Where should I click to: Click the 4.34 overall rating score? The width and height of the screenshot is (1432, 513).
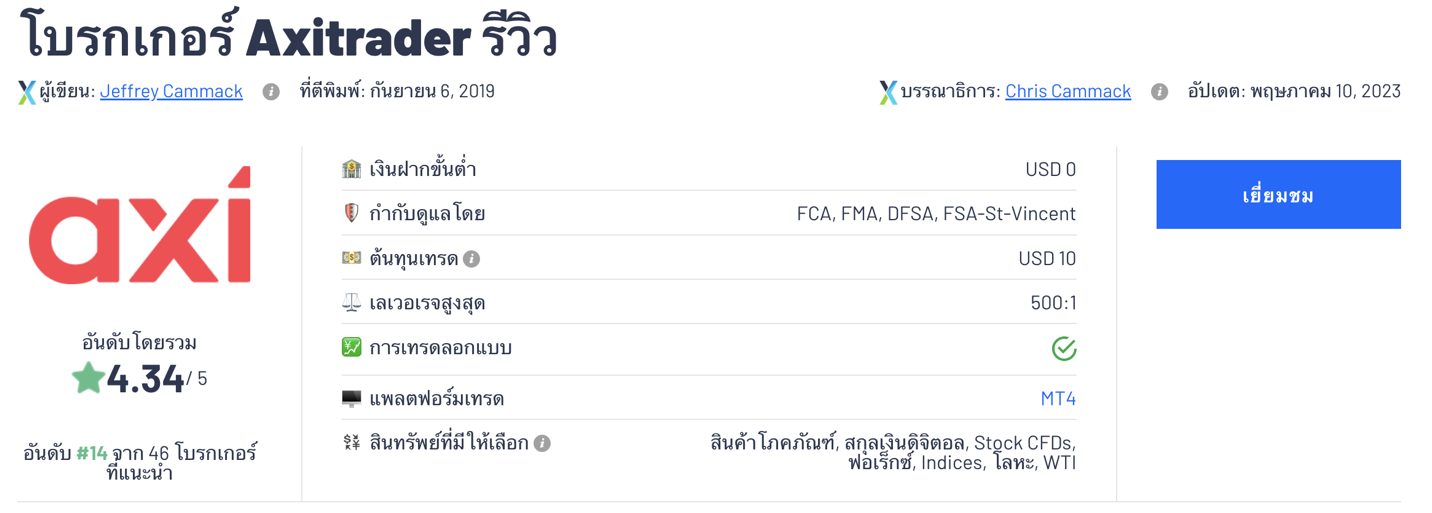145,379
